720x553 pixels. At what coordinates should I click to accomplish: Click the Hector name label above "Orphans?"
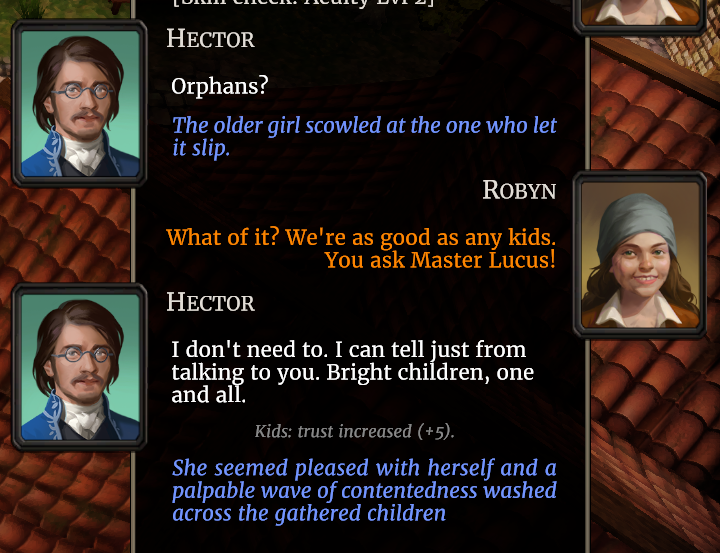coord(210,39)
